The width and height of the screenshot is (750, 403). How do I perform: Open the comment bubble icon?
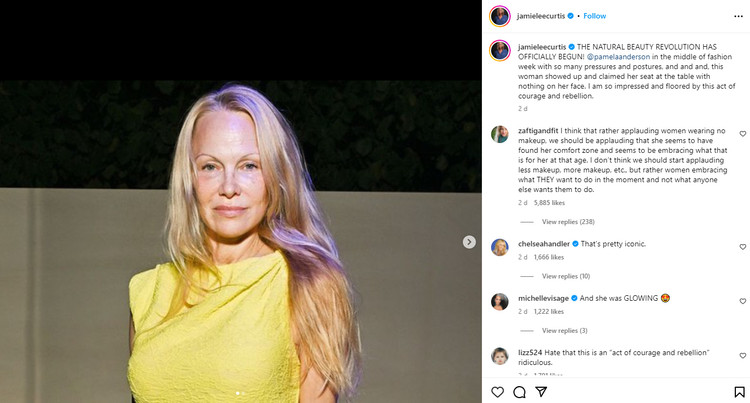(x=519, y=392)
